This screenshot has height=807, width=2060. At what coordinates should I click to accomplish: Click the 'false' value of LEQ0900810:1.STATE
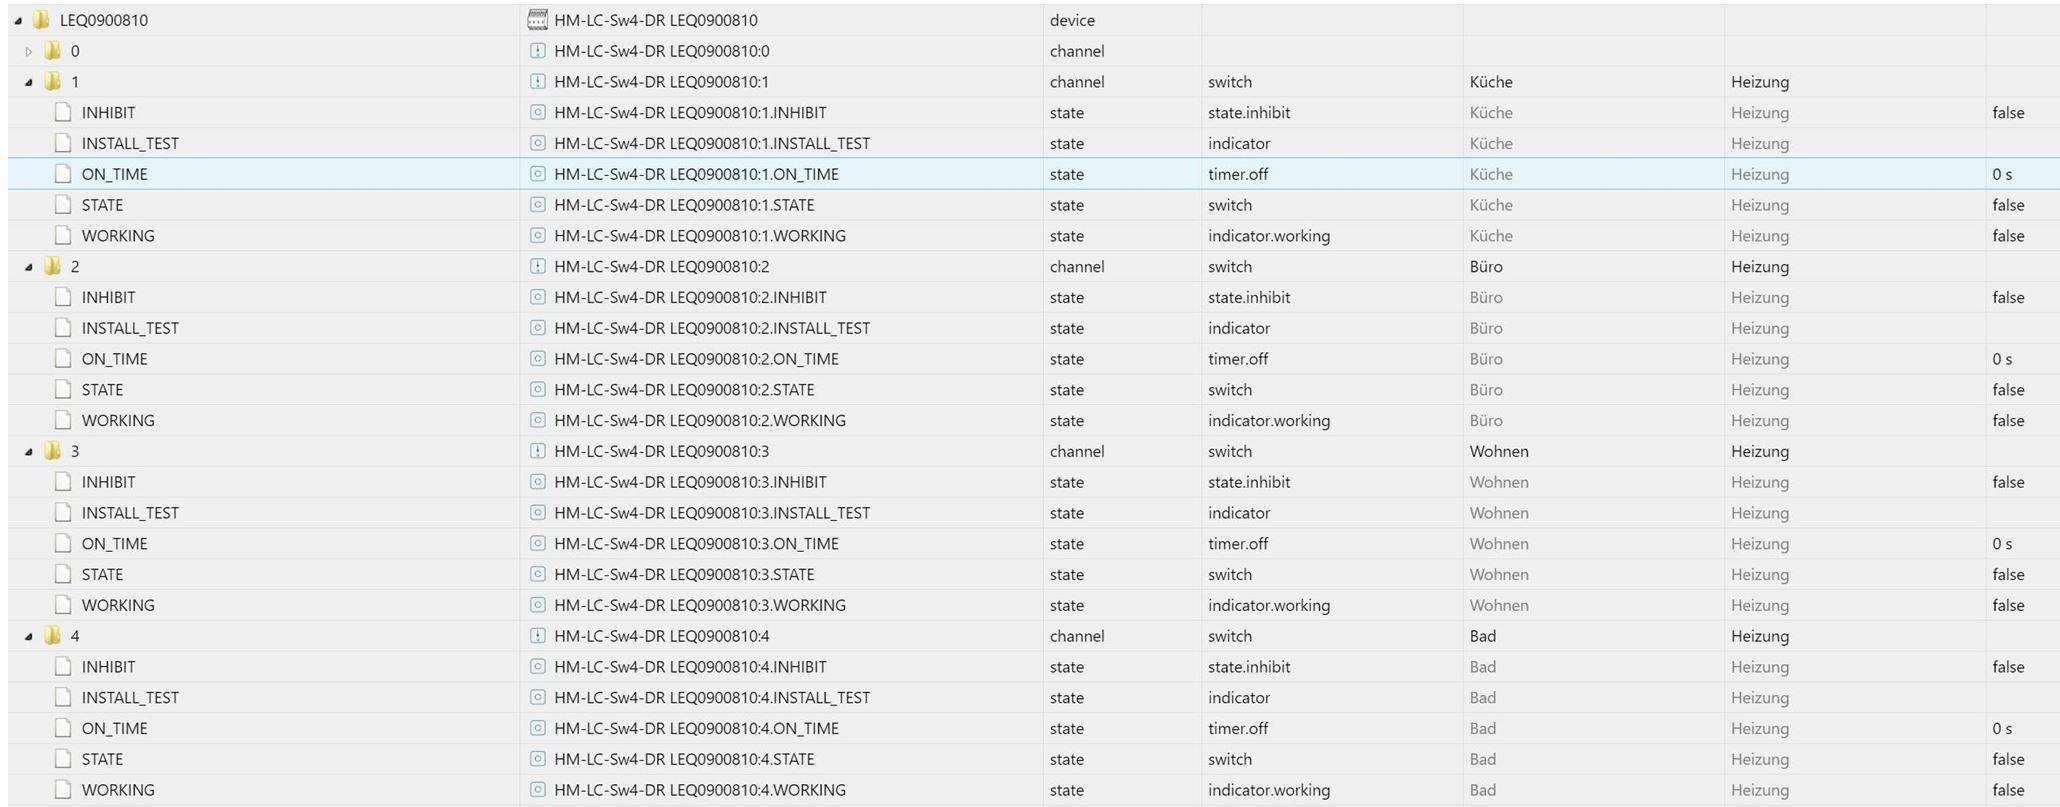point(2008,205)
